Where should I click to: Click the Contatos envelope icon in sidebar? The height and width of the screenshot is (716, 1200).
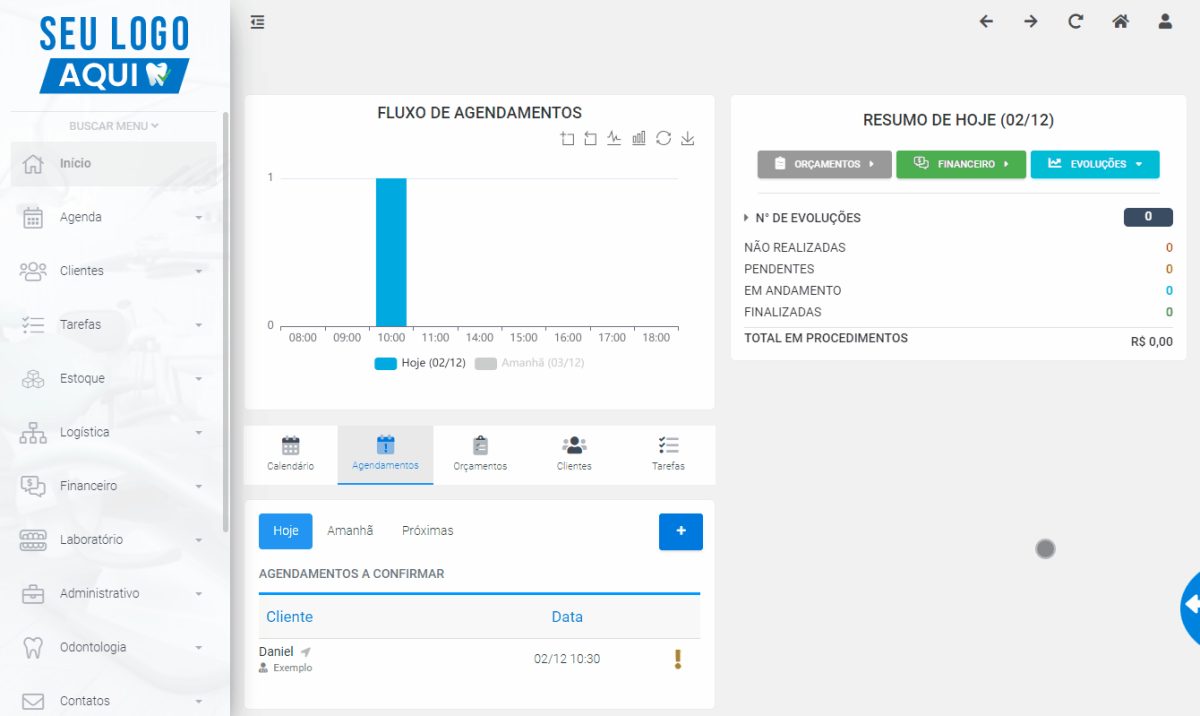(x=33, y=701)
